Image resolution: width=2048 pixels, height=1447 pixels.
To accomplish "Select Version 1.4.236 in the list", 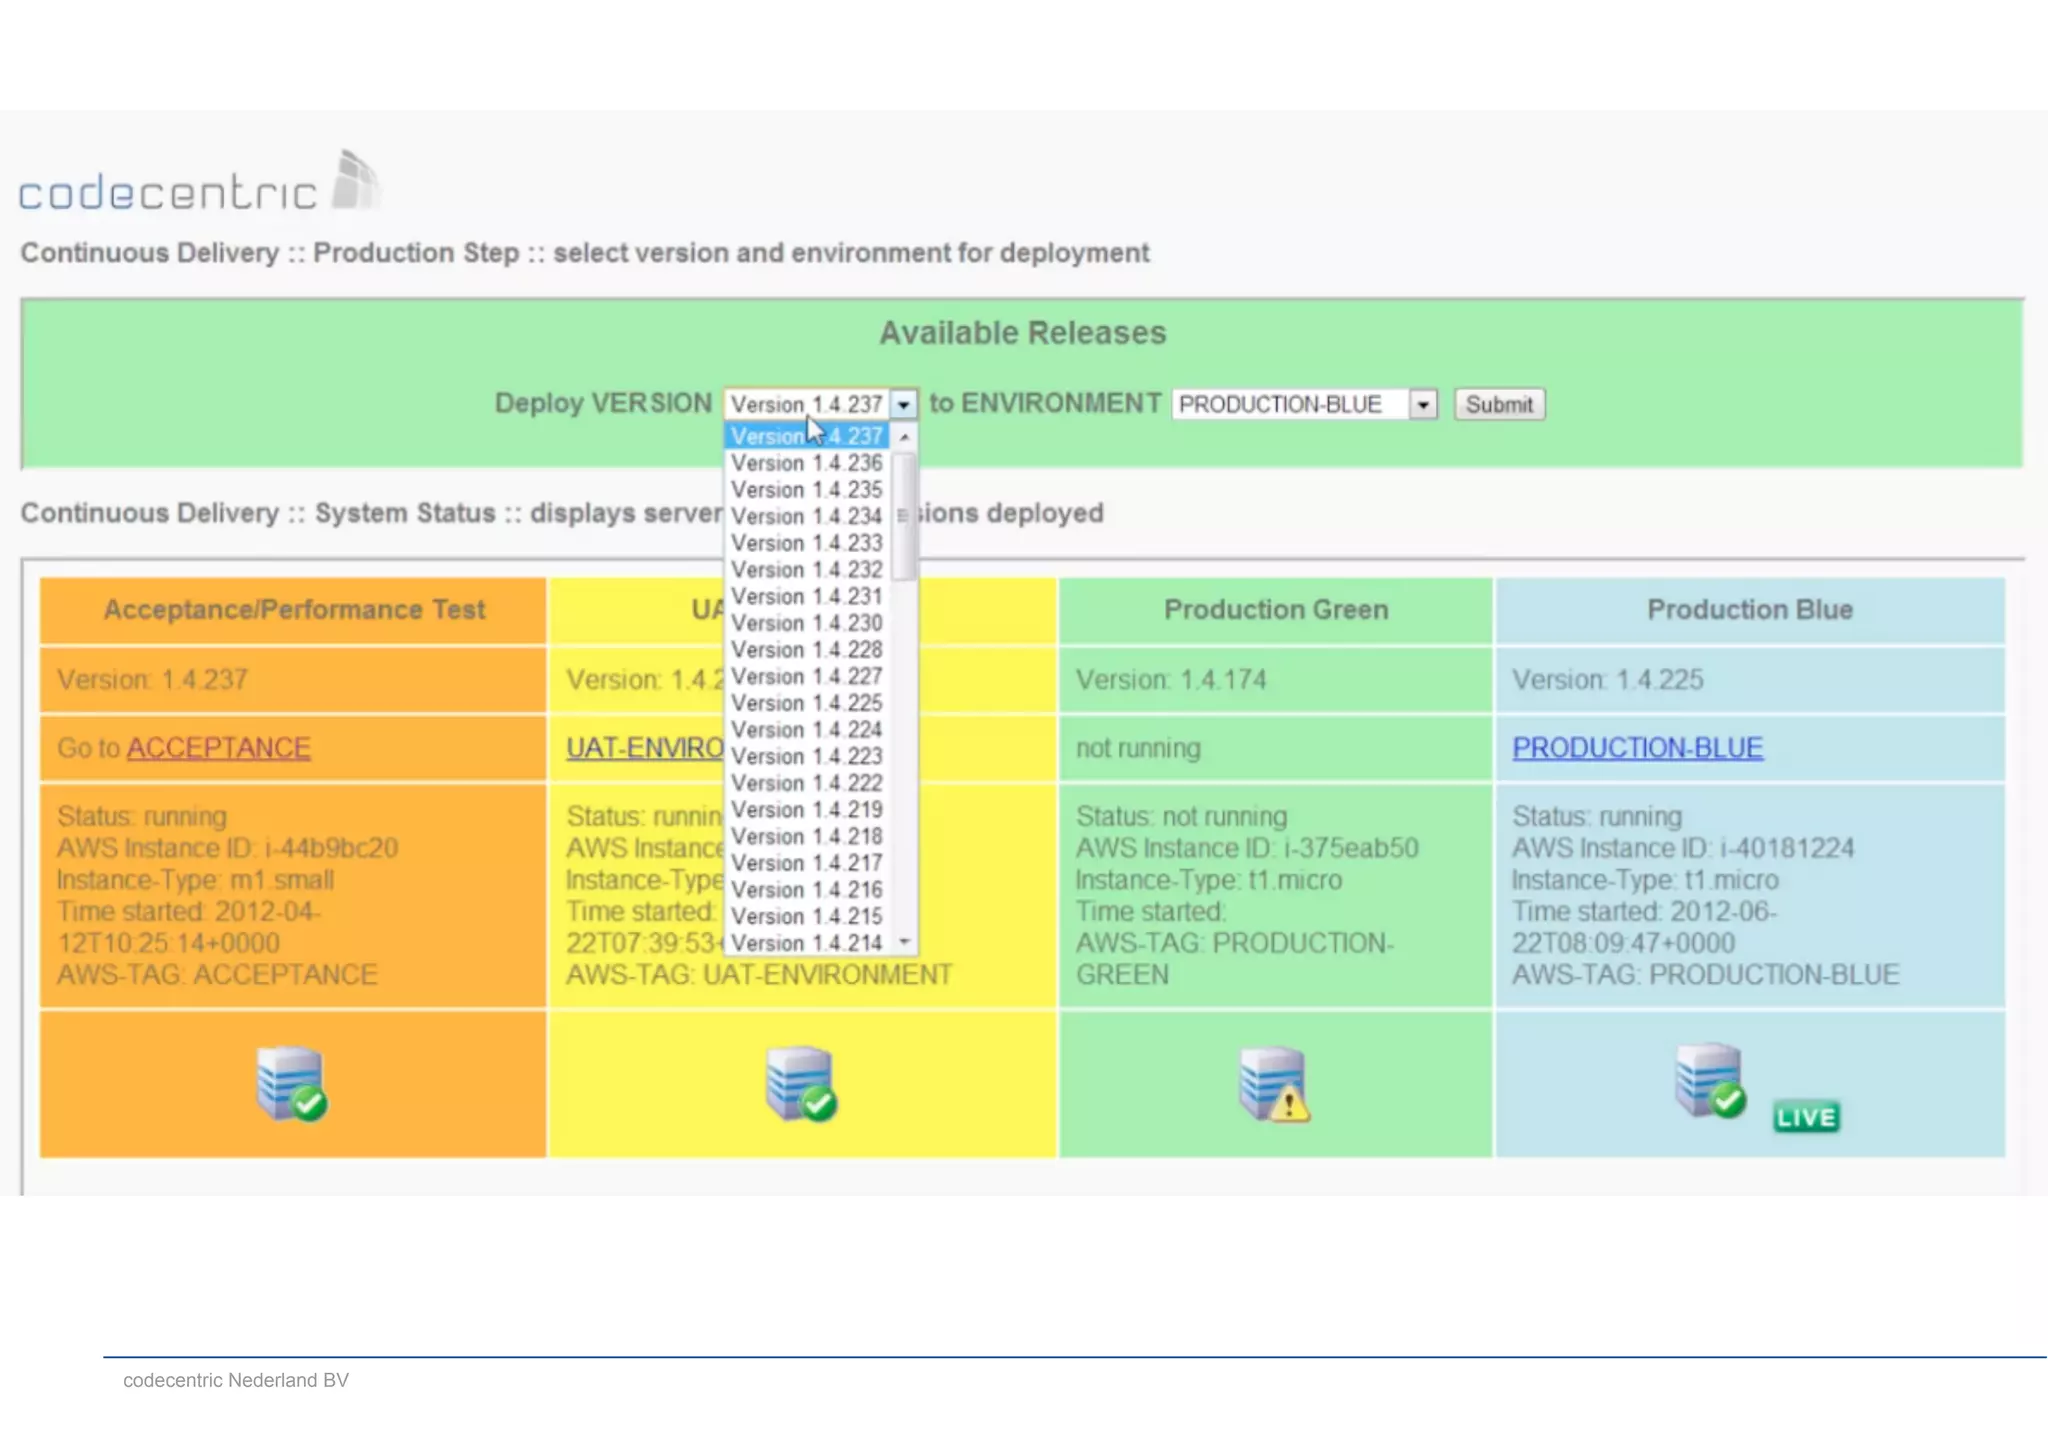I will coord(807,463).
